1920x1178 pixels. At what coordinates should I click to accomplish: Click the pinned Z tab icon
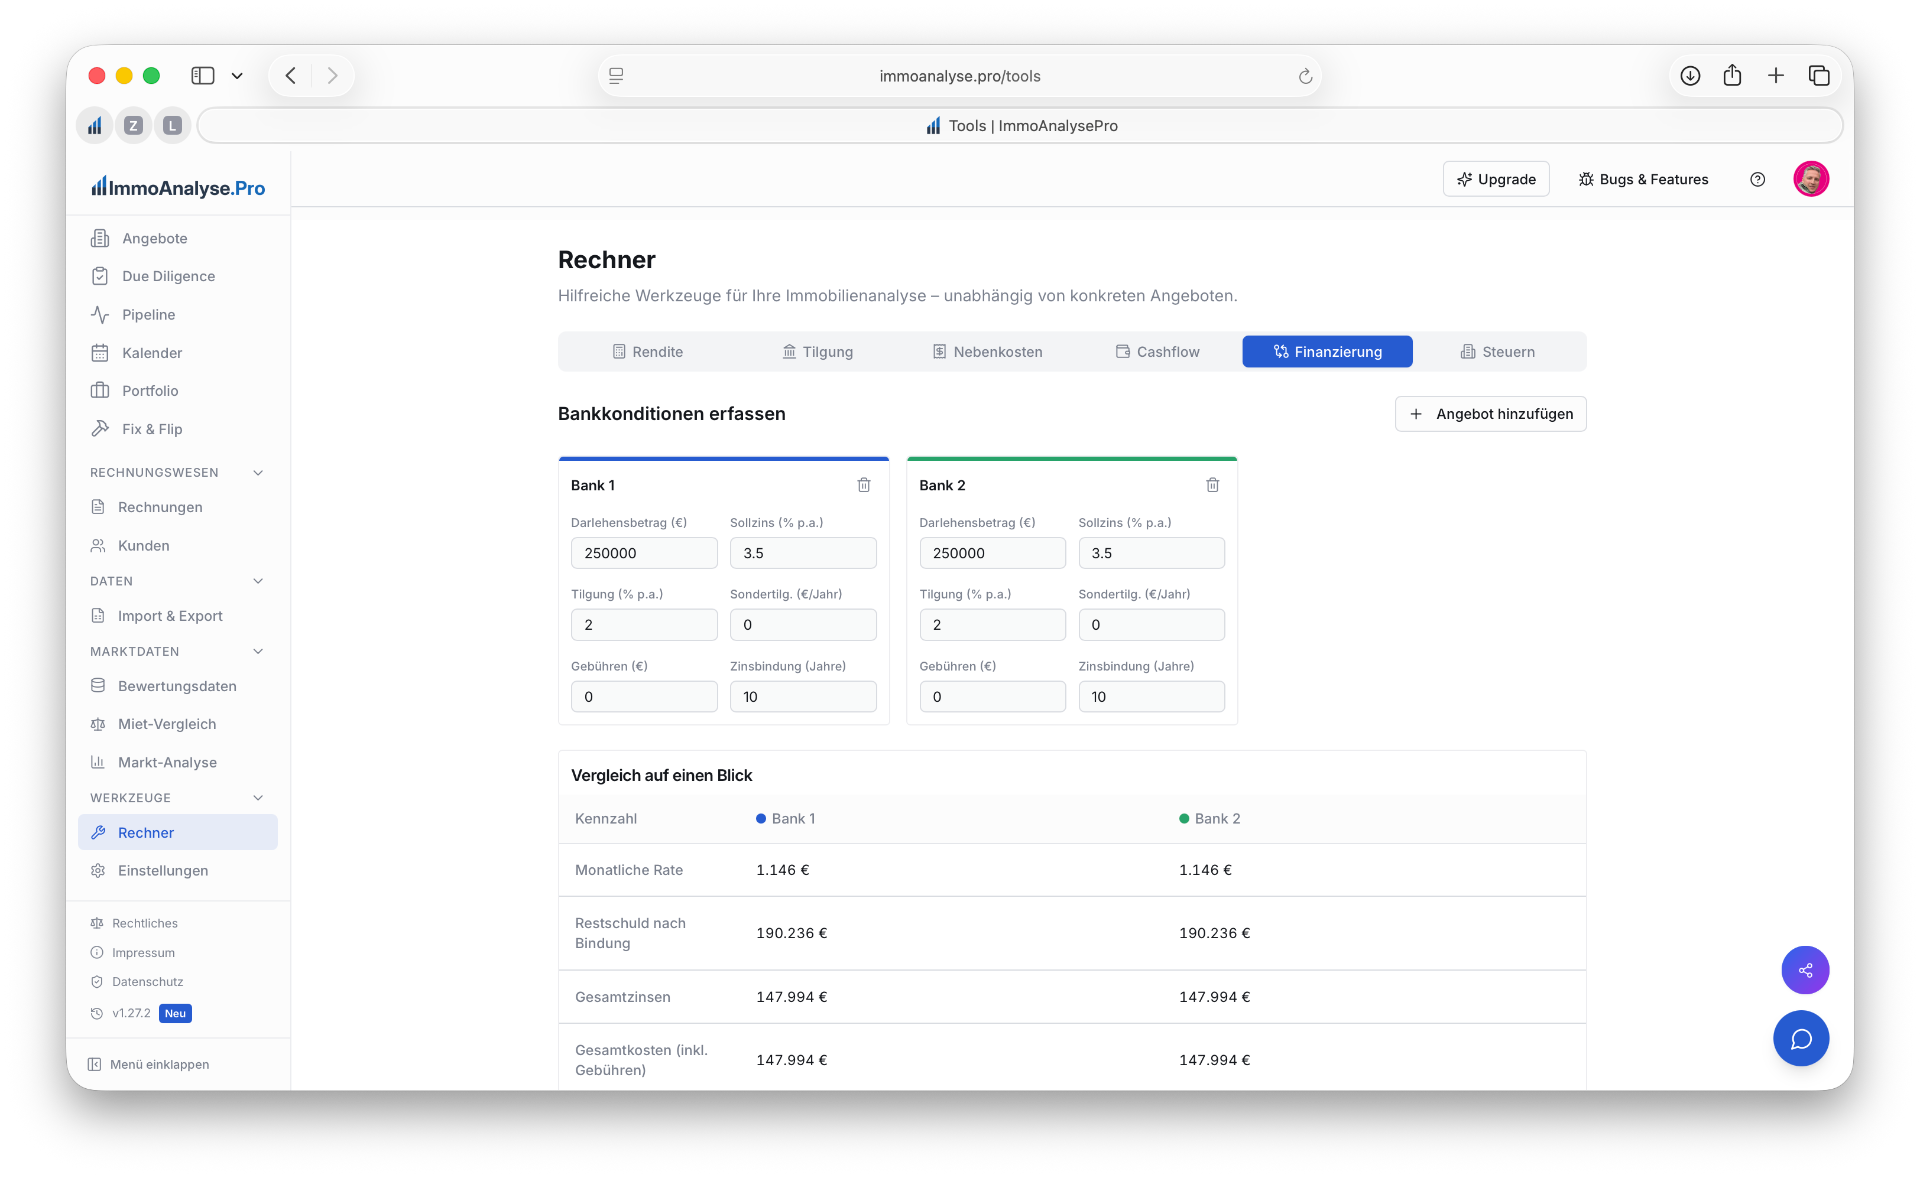(x=133, y=126)
